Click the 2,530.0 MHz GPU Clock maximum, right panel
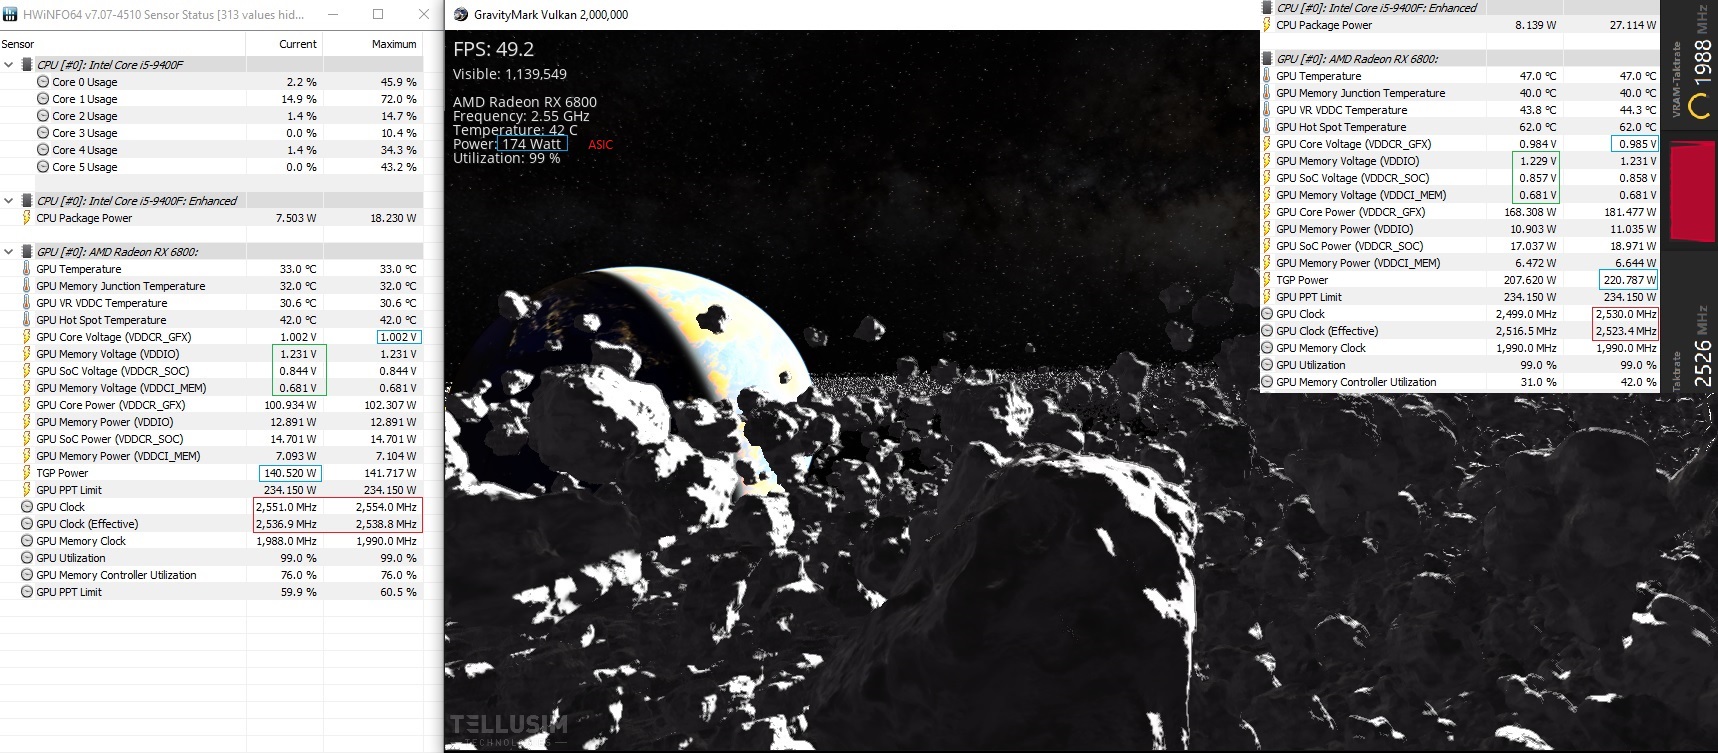Viewport: 1718px width, 753px height. click(1626, 314)
